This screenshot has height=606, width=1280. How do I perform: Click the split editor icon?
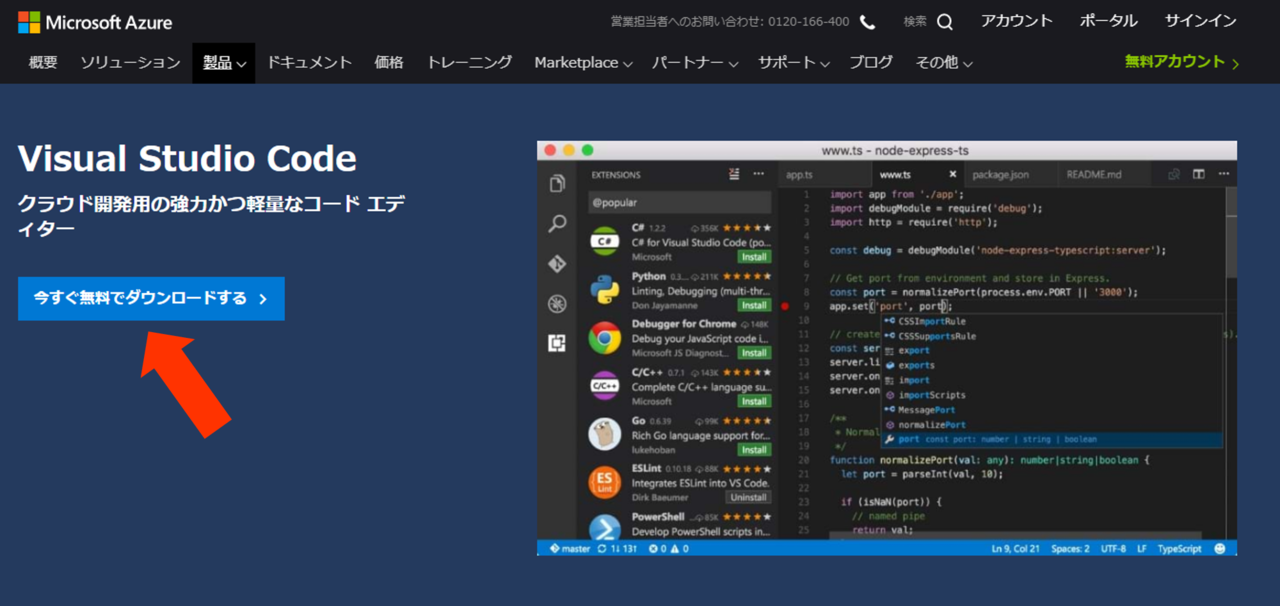tap(1198, 174)
